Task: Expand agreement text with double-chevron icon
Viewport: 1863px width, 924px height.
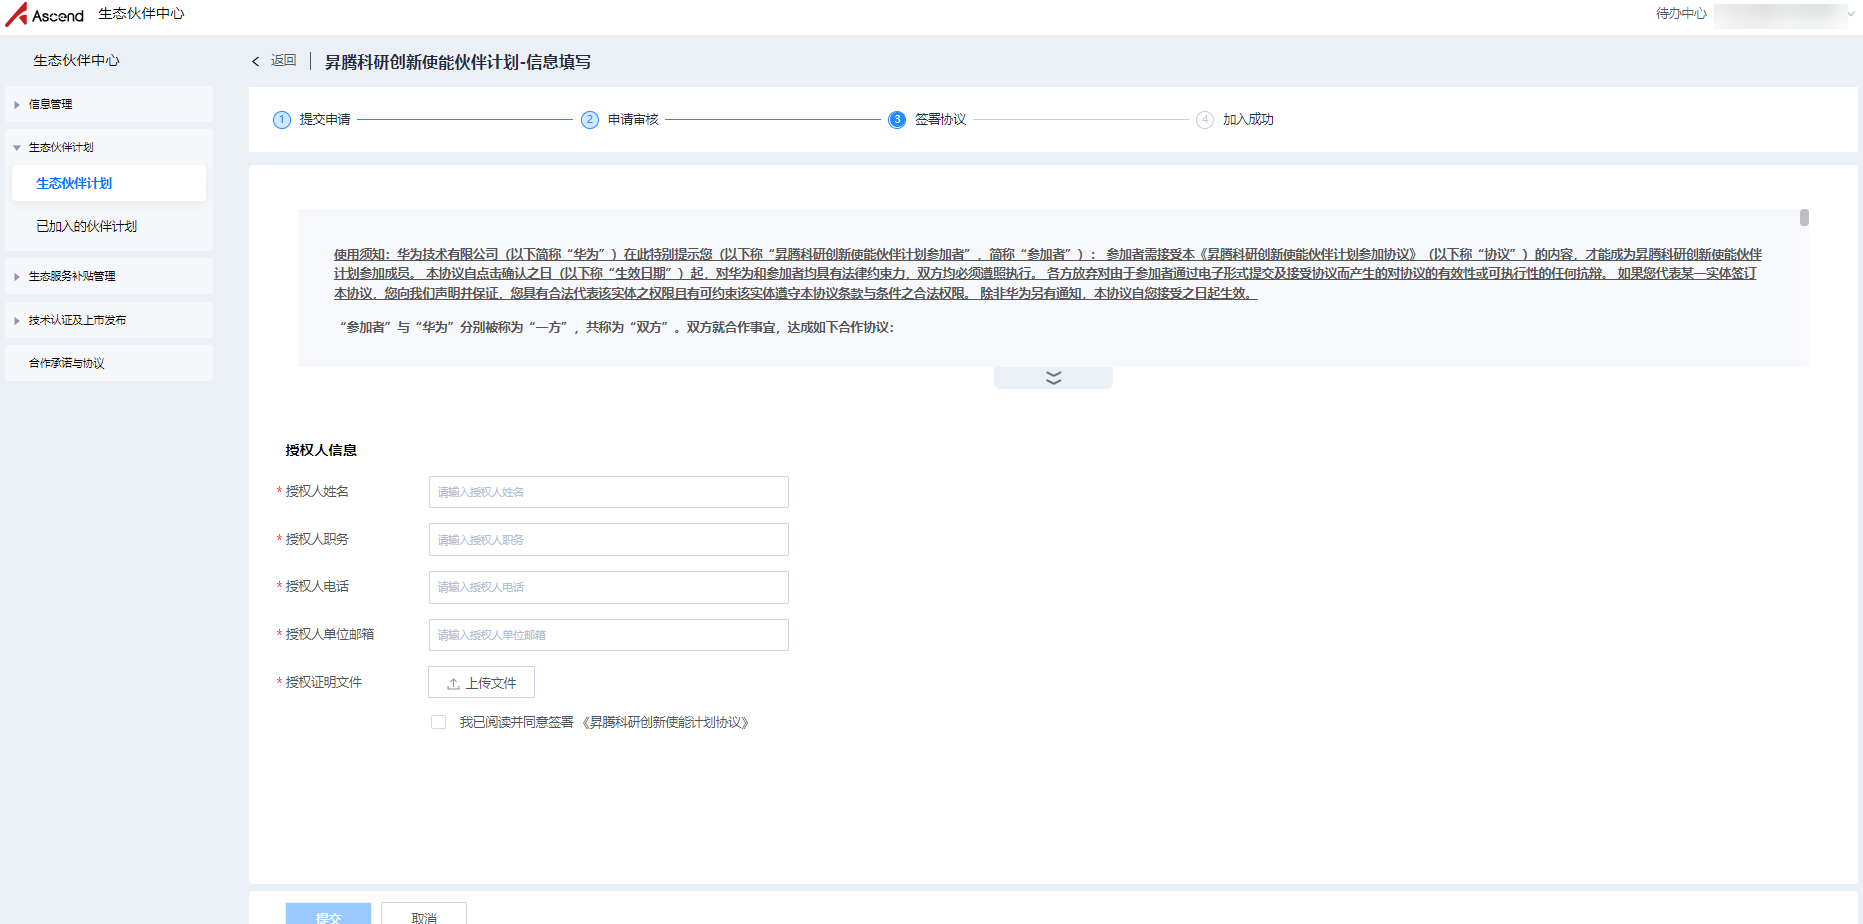Action: coord(1053,378)
